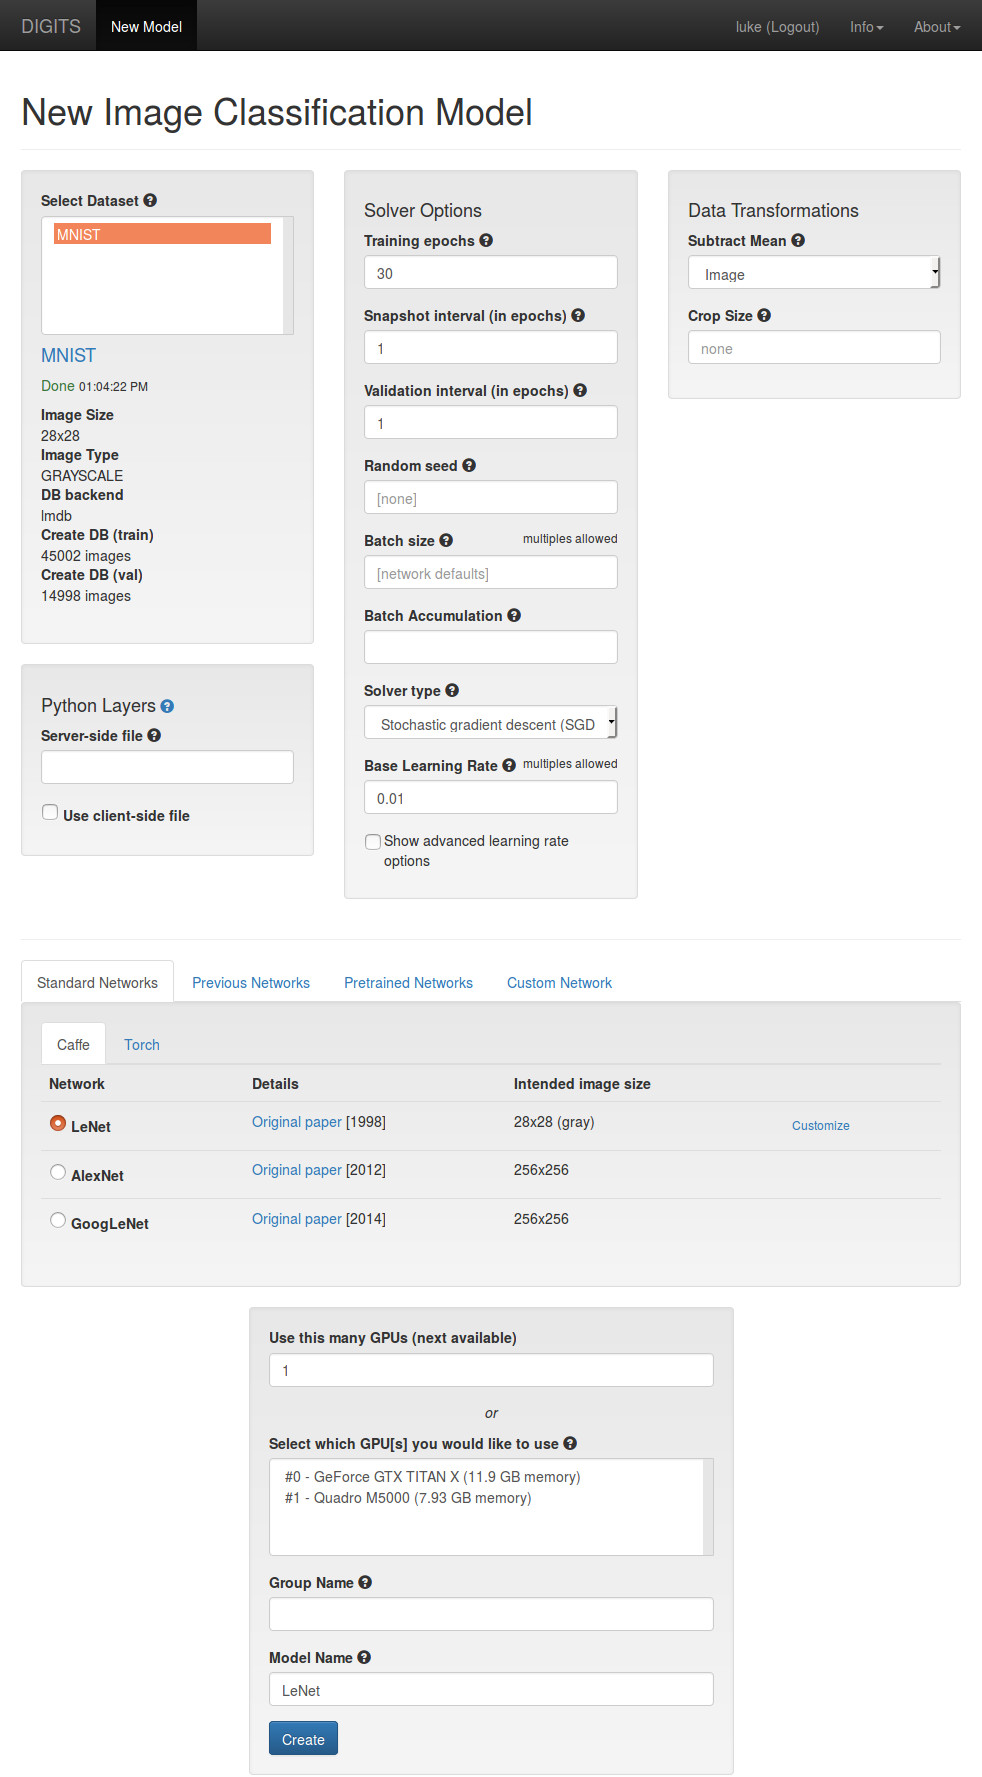Click help icon beside Crop Size
Screen dimensions: 982x1777
click(x=764, y=315)
